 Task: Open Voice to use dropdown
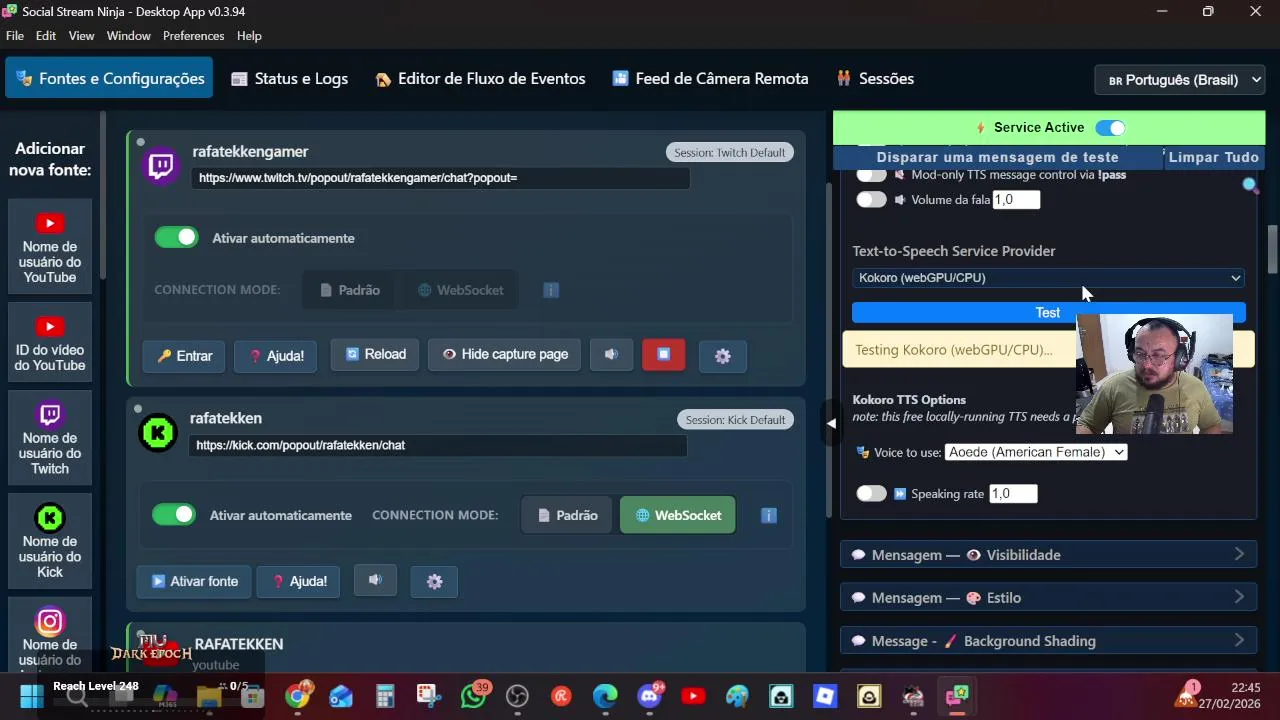(1036, 452)
